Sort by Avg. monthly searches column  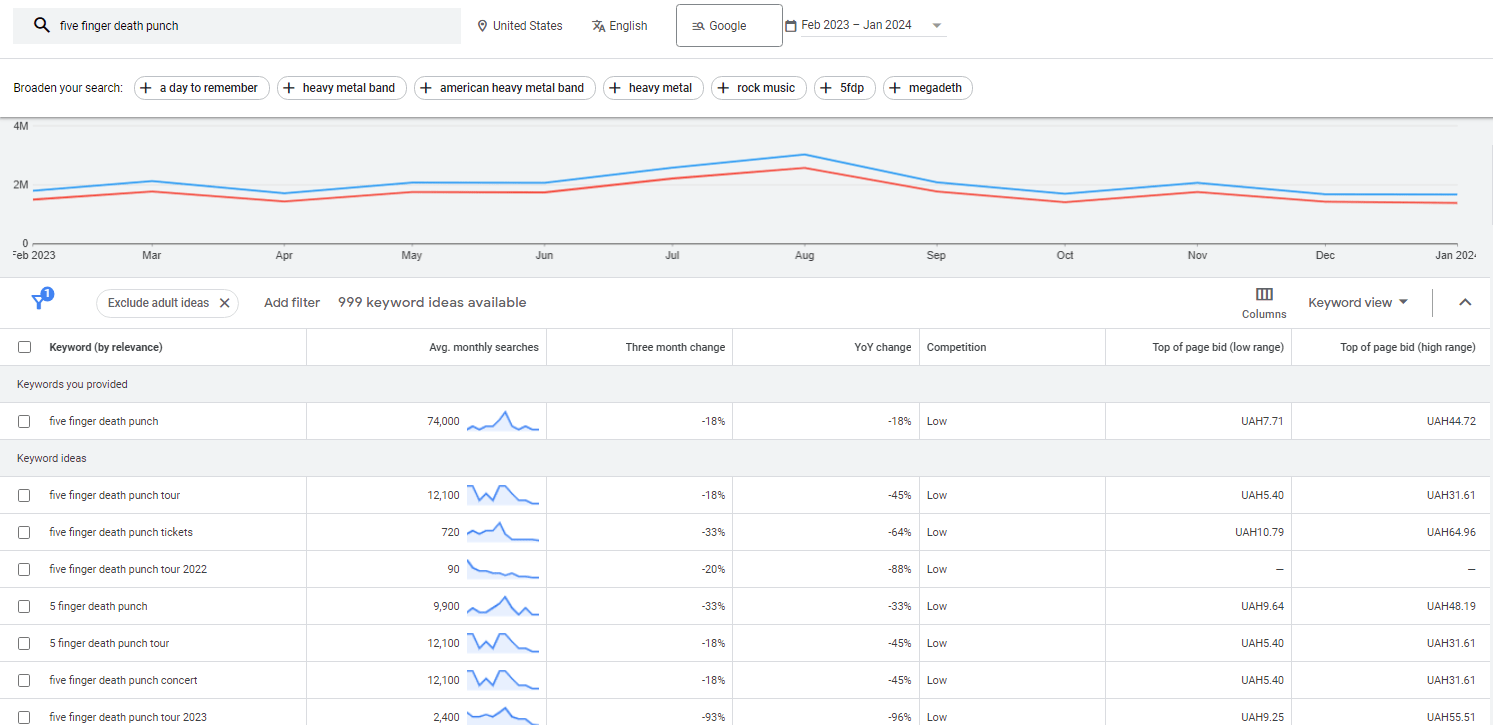[x=484, y=347]
